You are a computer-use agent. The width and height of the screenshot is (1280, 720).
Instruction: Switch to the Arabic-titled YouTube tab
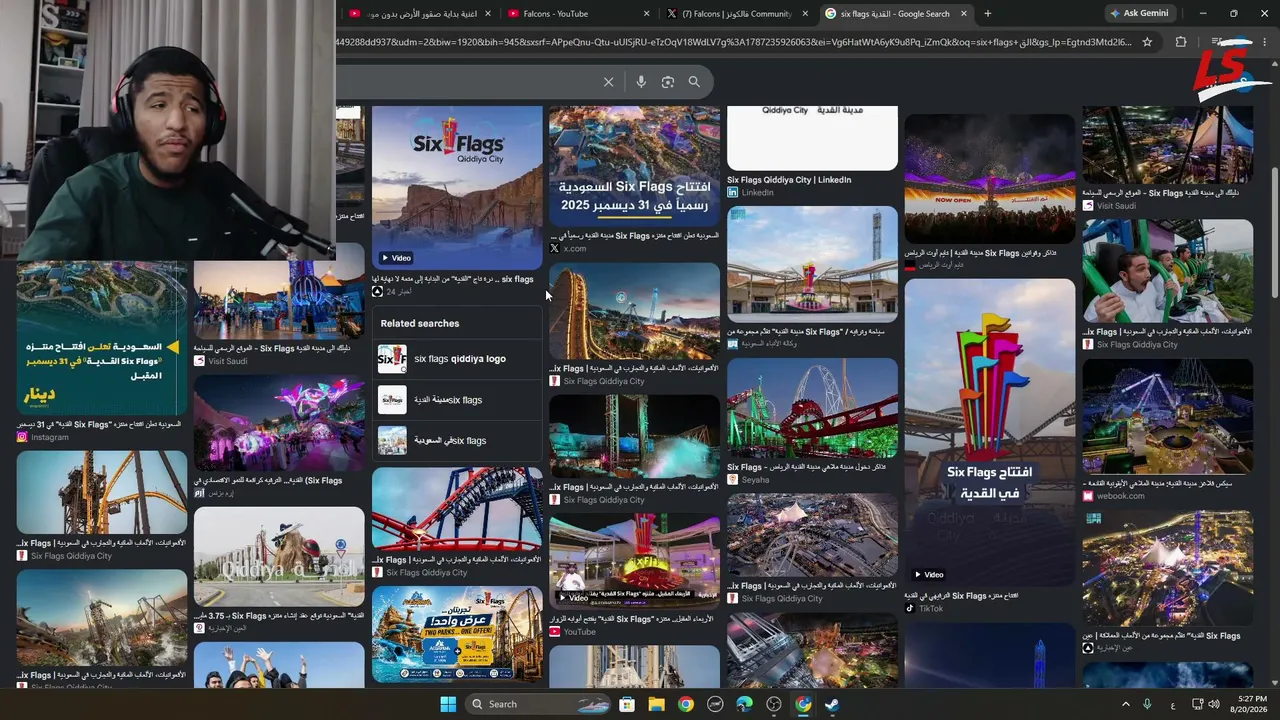click(420, 14)
